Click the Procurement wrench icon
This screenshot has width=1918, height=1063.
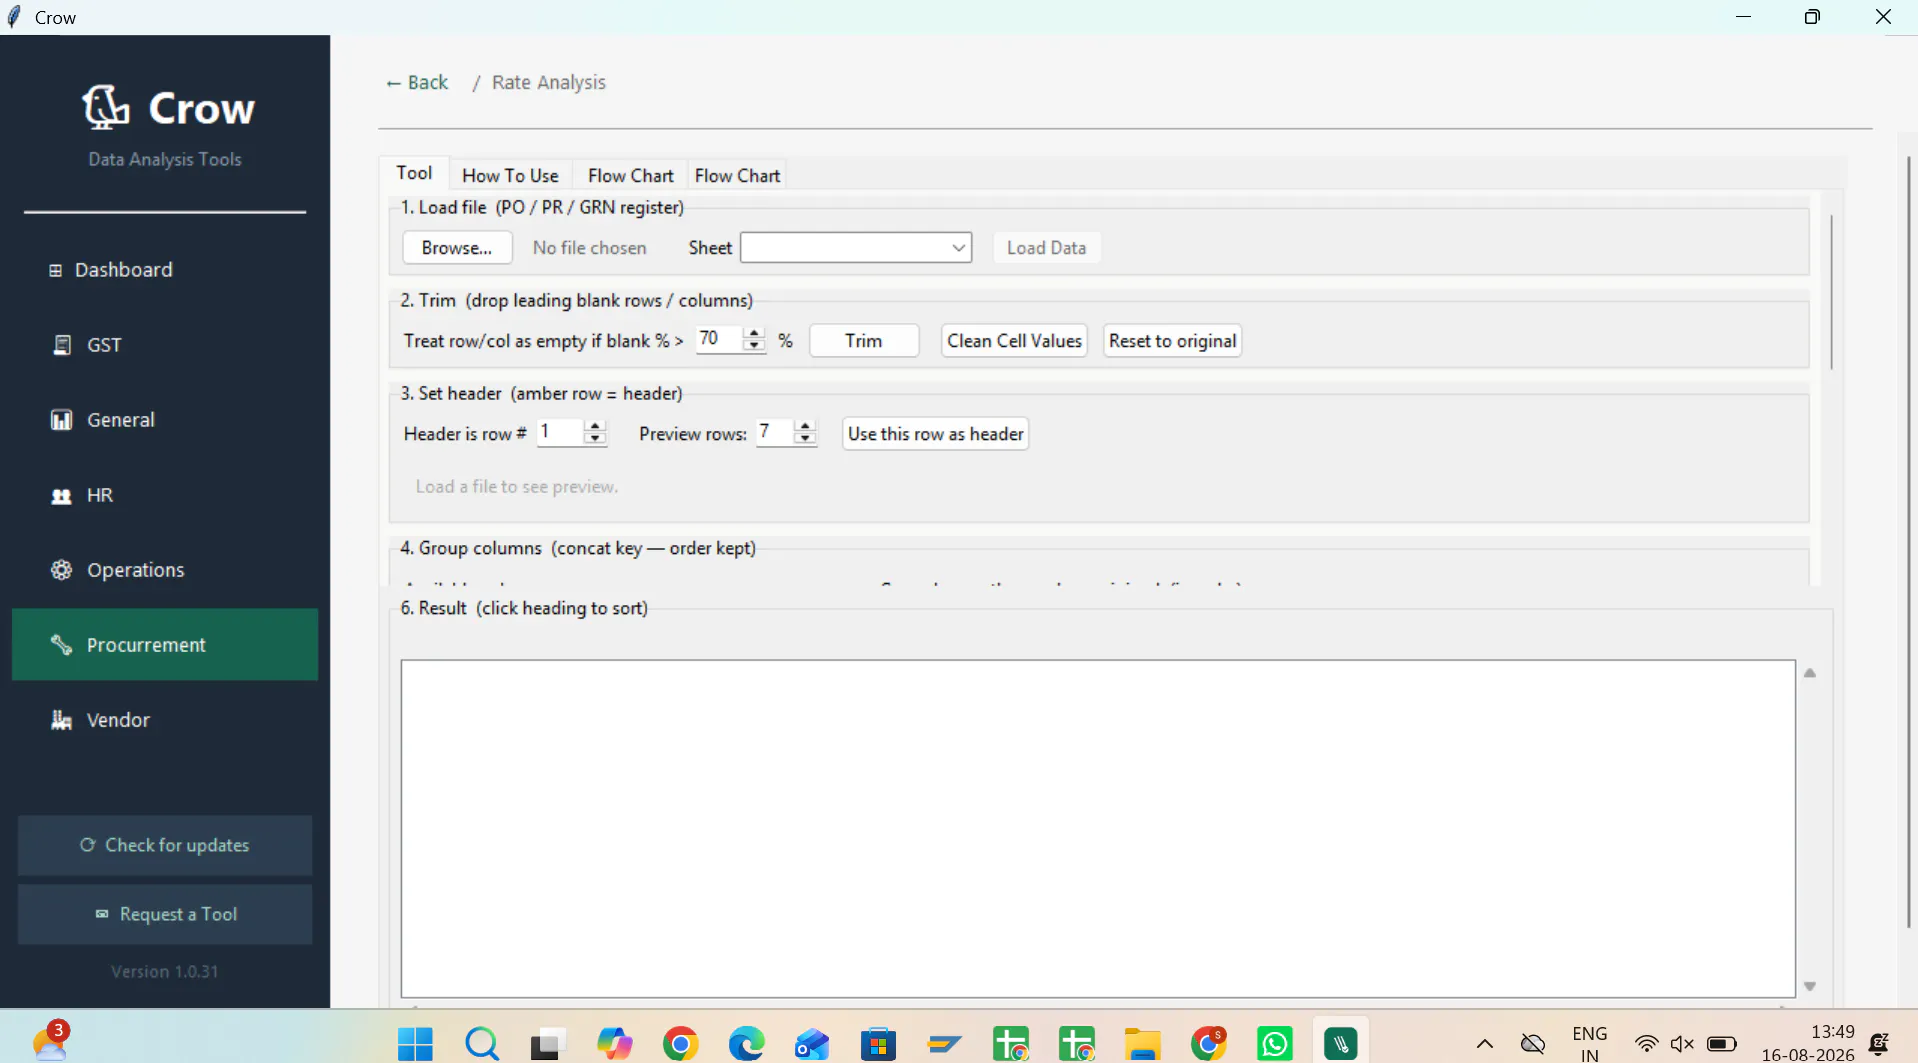click(62, 645)
